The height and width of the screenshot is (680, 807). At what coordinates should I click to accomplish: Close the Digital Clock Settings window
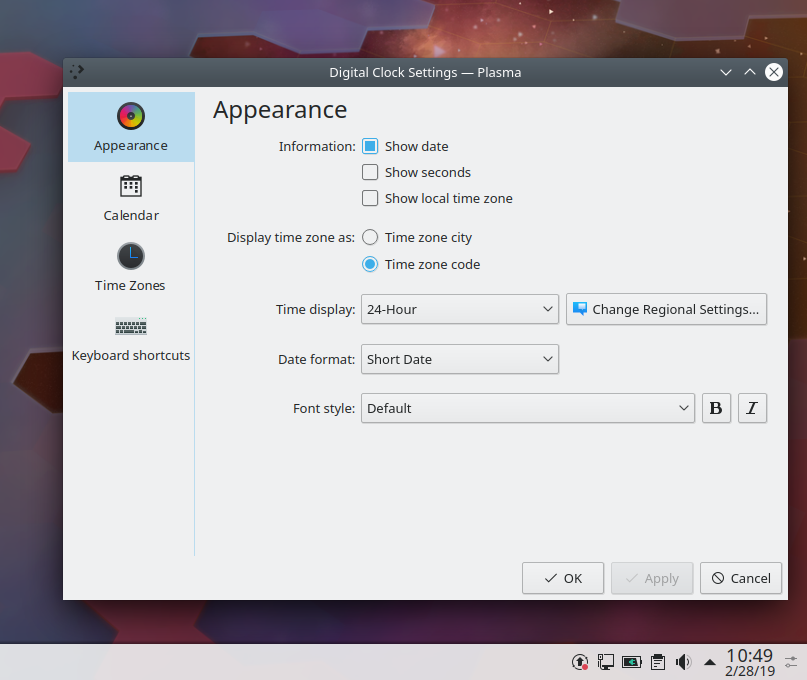774,72
